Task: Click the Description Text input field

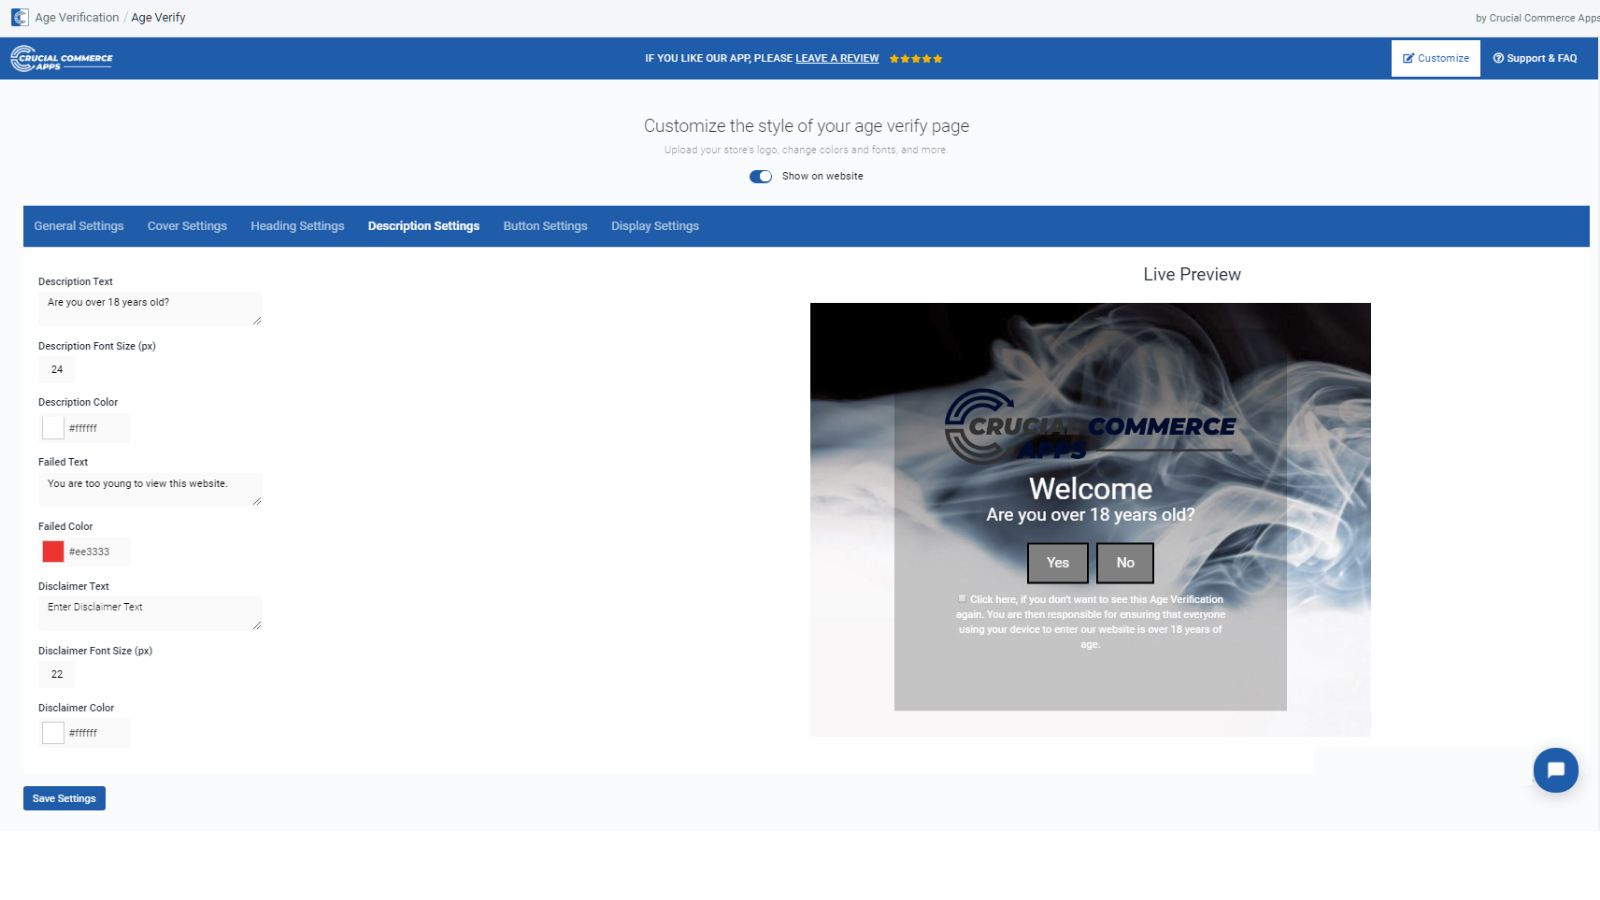Action: (x=149, y=308)
